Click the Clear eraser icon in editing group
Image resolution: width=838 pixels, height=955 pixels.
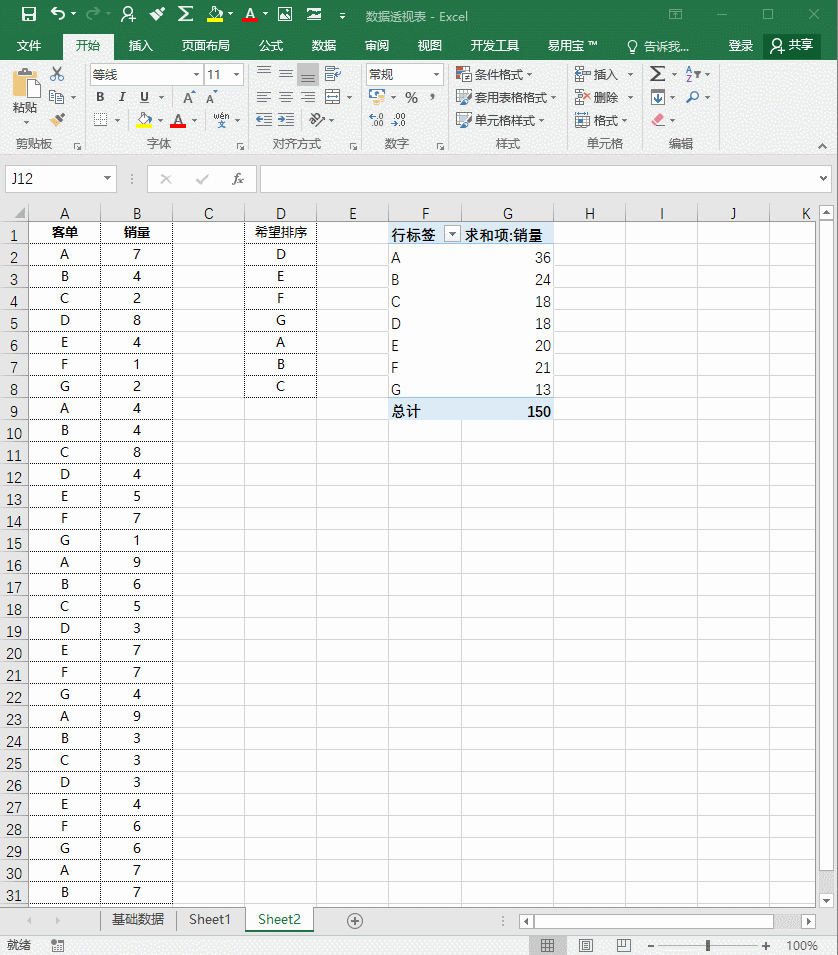coord(658,120)
